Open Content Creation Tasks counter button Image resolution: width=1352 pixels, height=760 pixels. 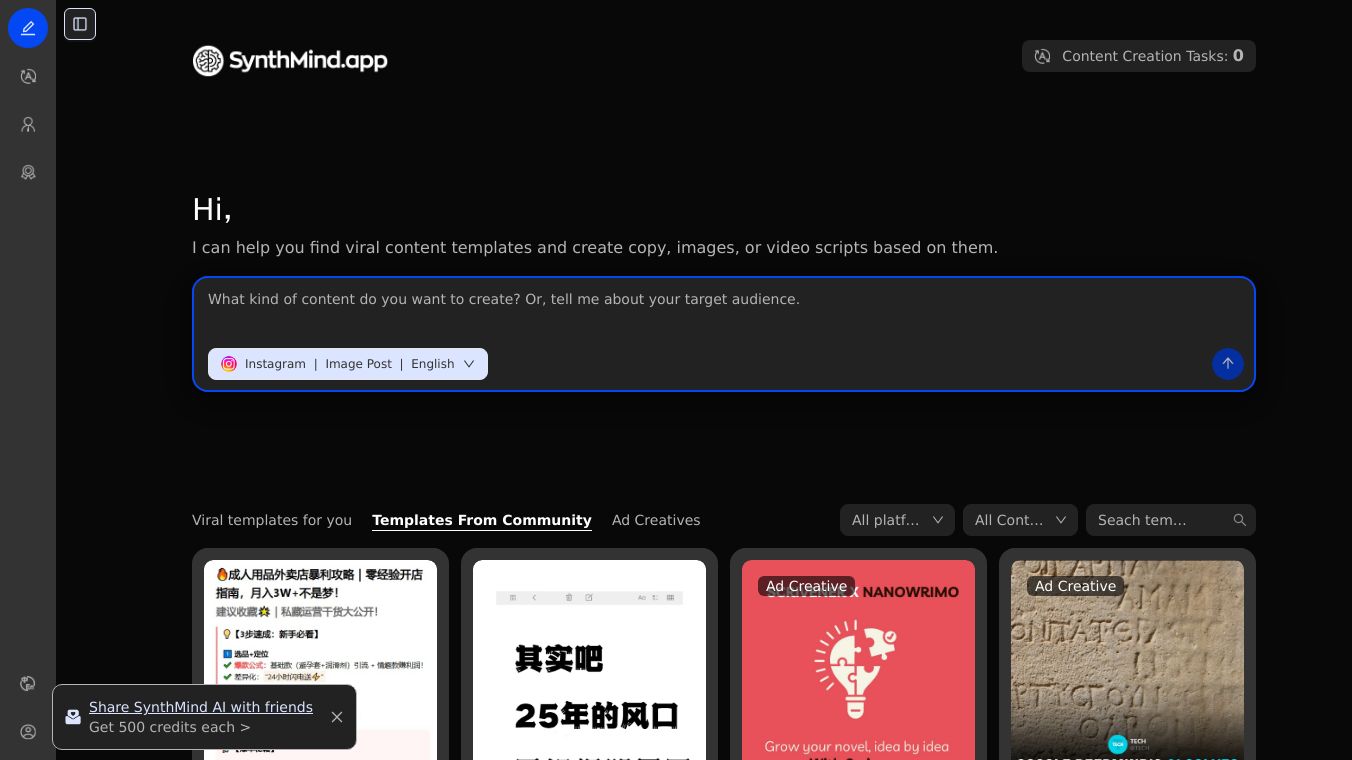point(1139,56)
